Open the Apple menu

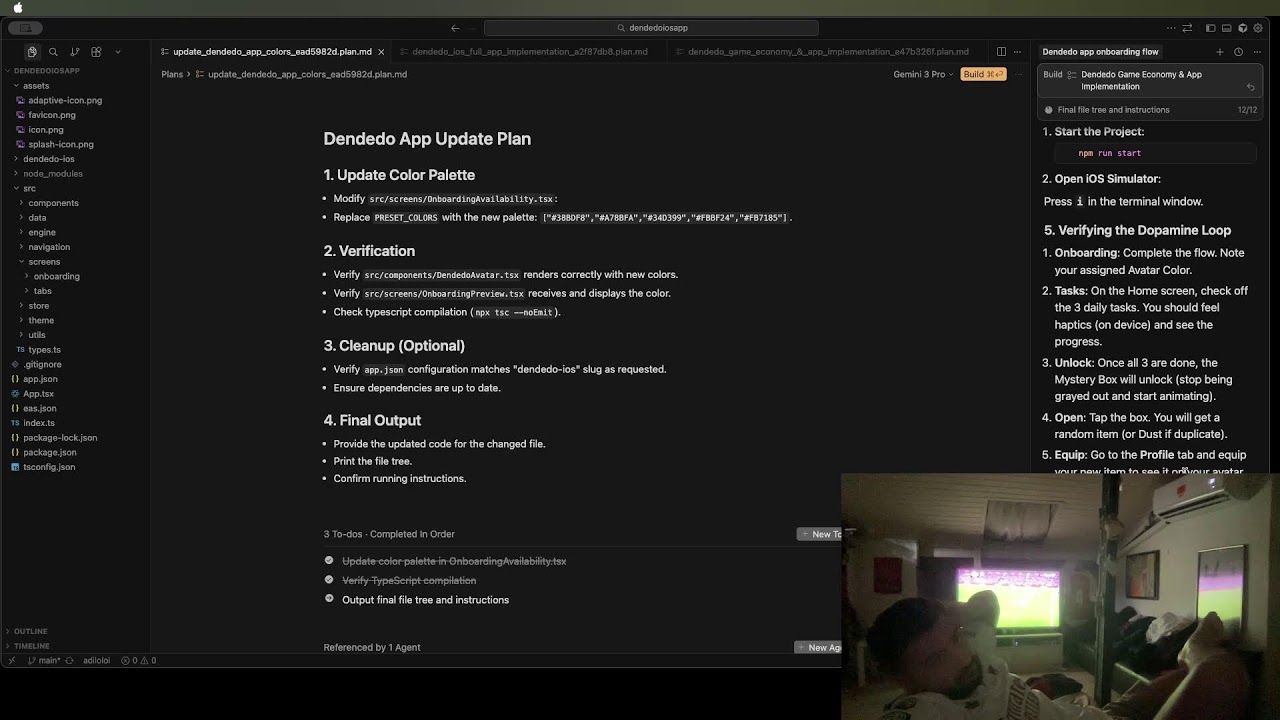tap(18, 7)
